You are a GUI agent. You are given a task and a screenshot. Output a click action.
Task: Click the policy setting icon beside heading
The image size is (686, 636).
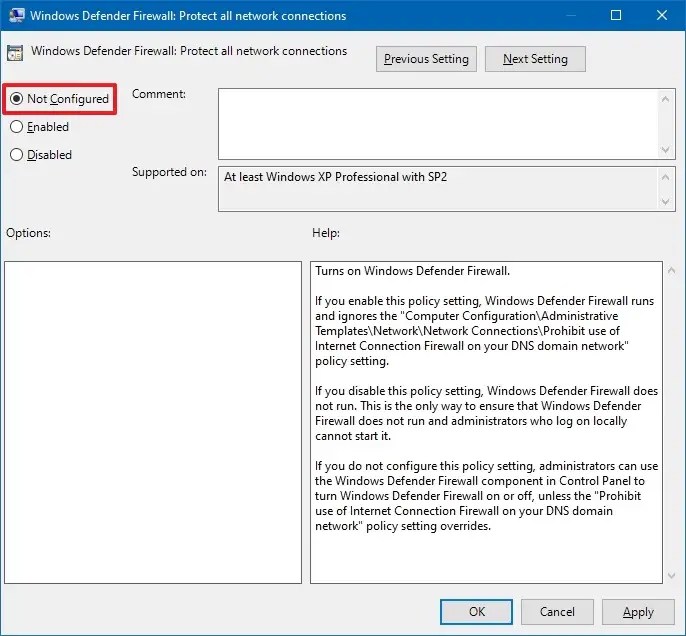pyautogui.click(x=15, y=53)
